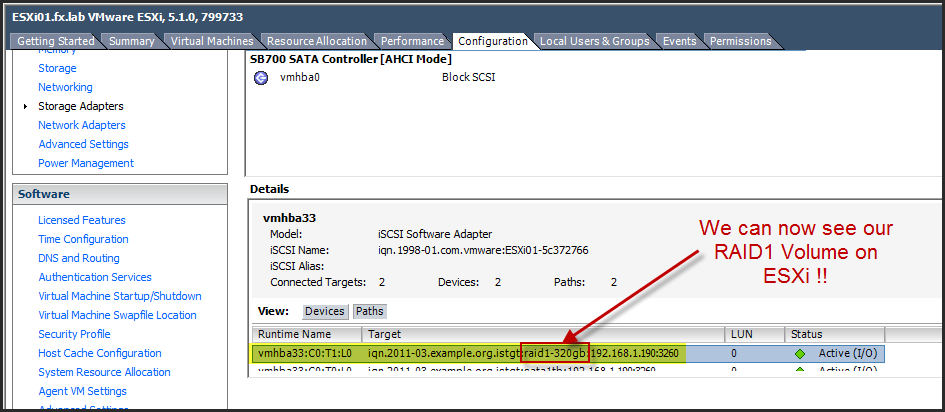This screenshot has width=945, height=412.
Task: Sort by Target column header
Action: (x=543, y=334)
